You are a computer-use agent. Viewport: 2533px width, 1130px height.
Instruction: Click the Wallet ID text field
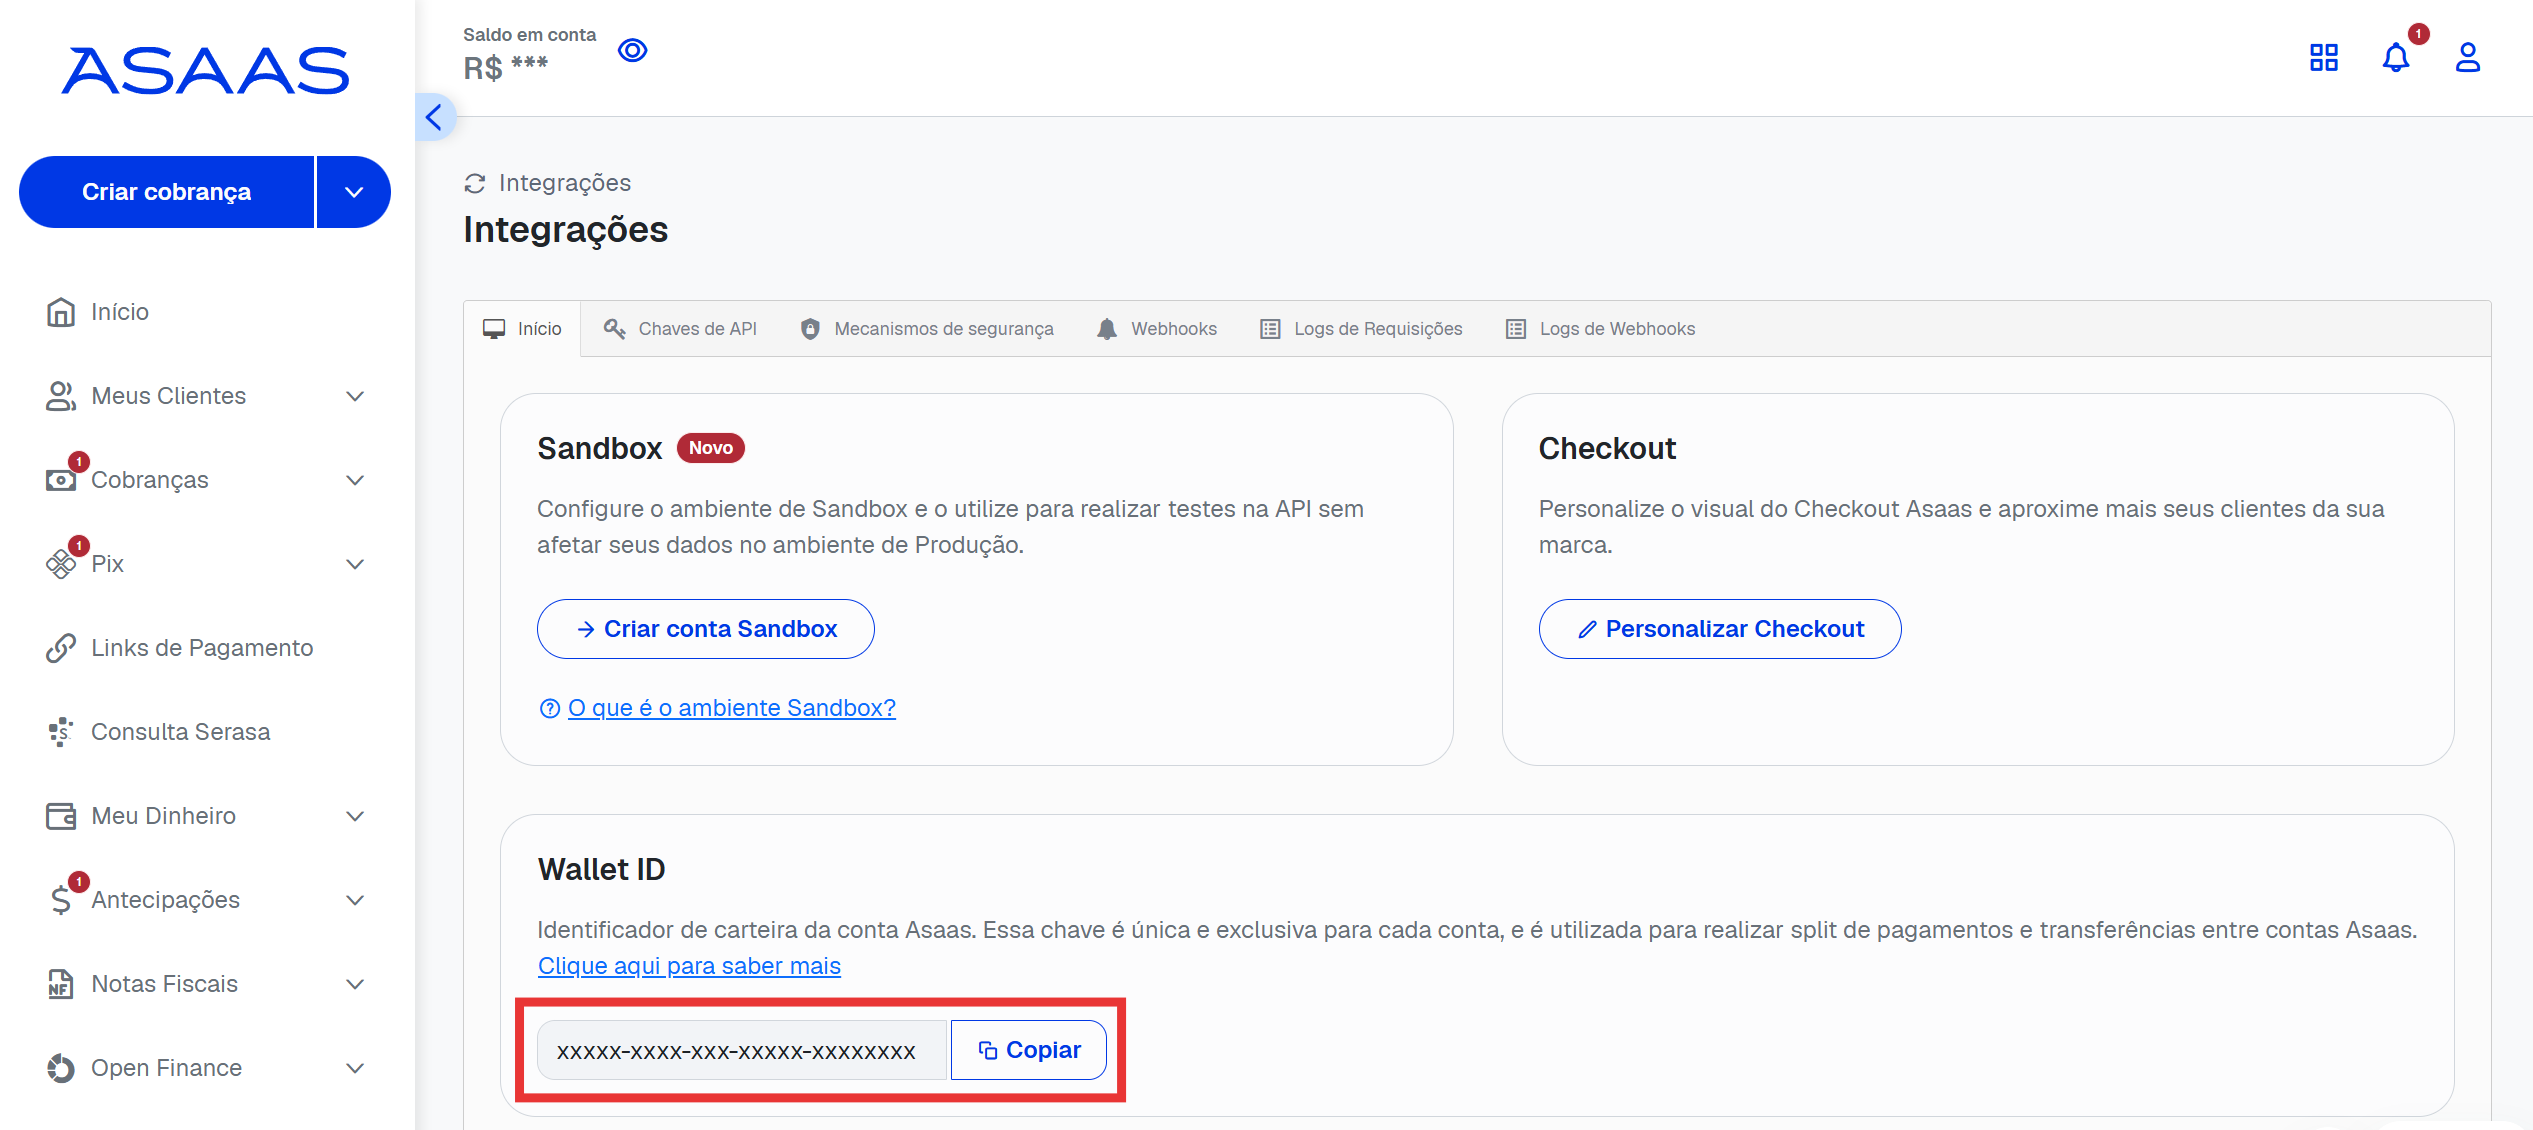[x=740, y=1050]
